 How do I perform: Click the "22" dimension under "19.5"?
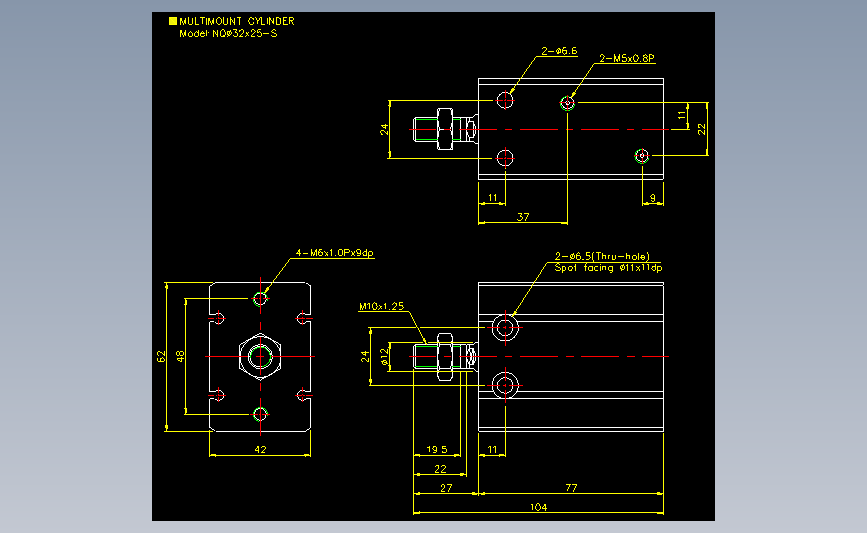tap(440, 469)
